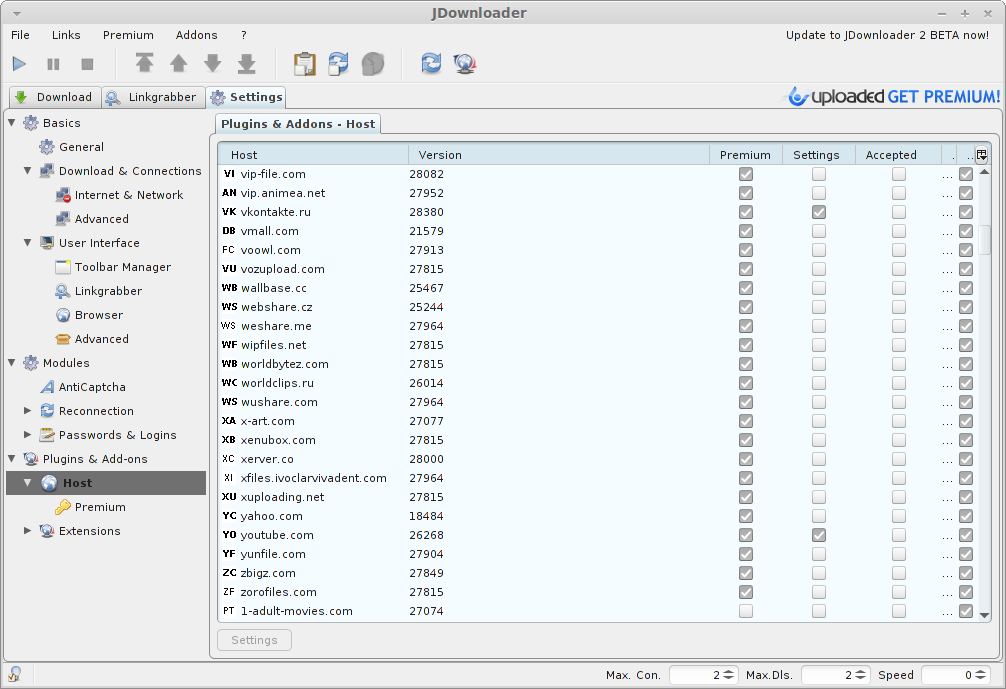Expand the Extensions node
The height and width of the screenshot is (689, 1006).
coord(28,531)
